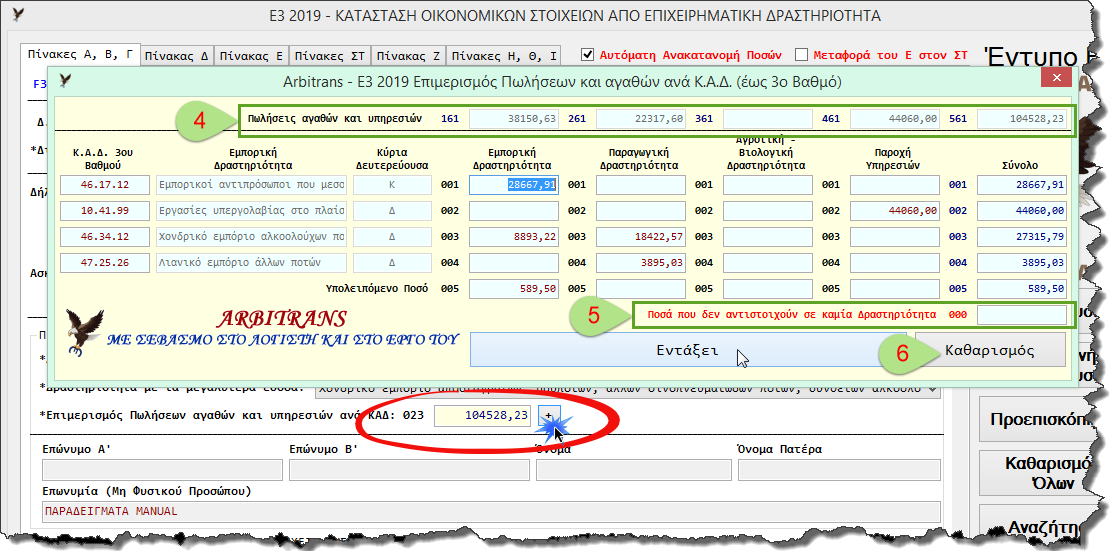1110x551 pixels.
Task: Click K.A.Δ. code field 46.34.12
Action: click(105, 237)
